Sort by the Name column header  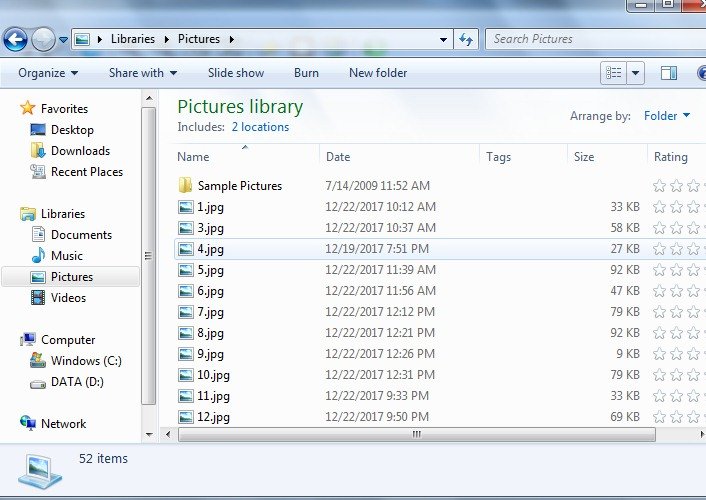(x=246, y=157)
